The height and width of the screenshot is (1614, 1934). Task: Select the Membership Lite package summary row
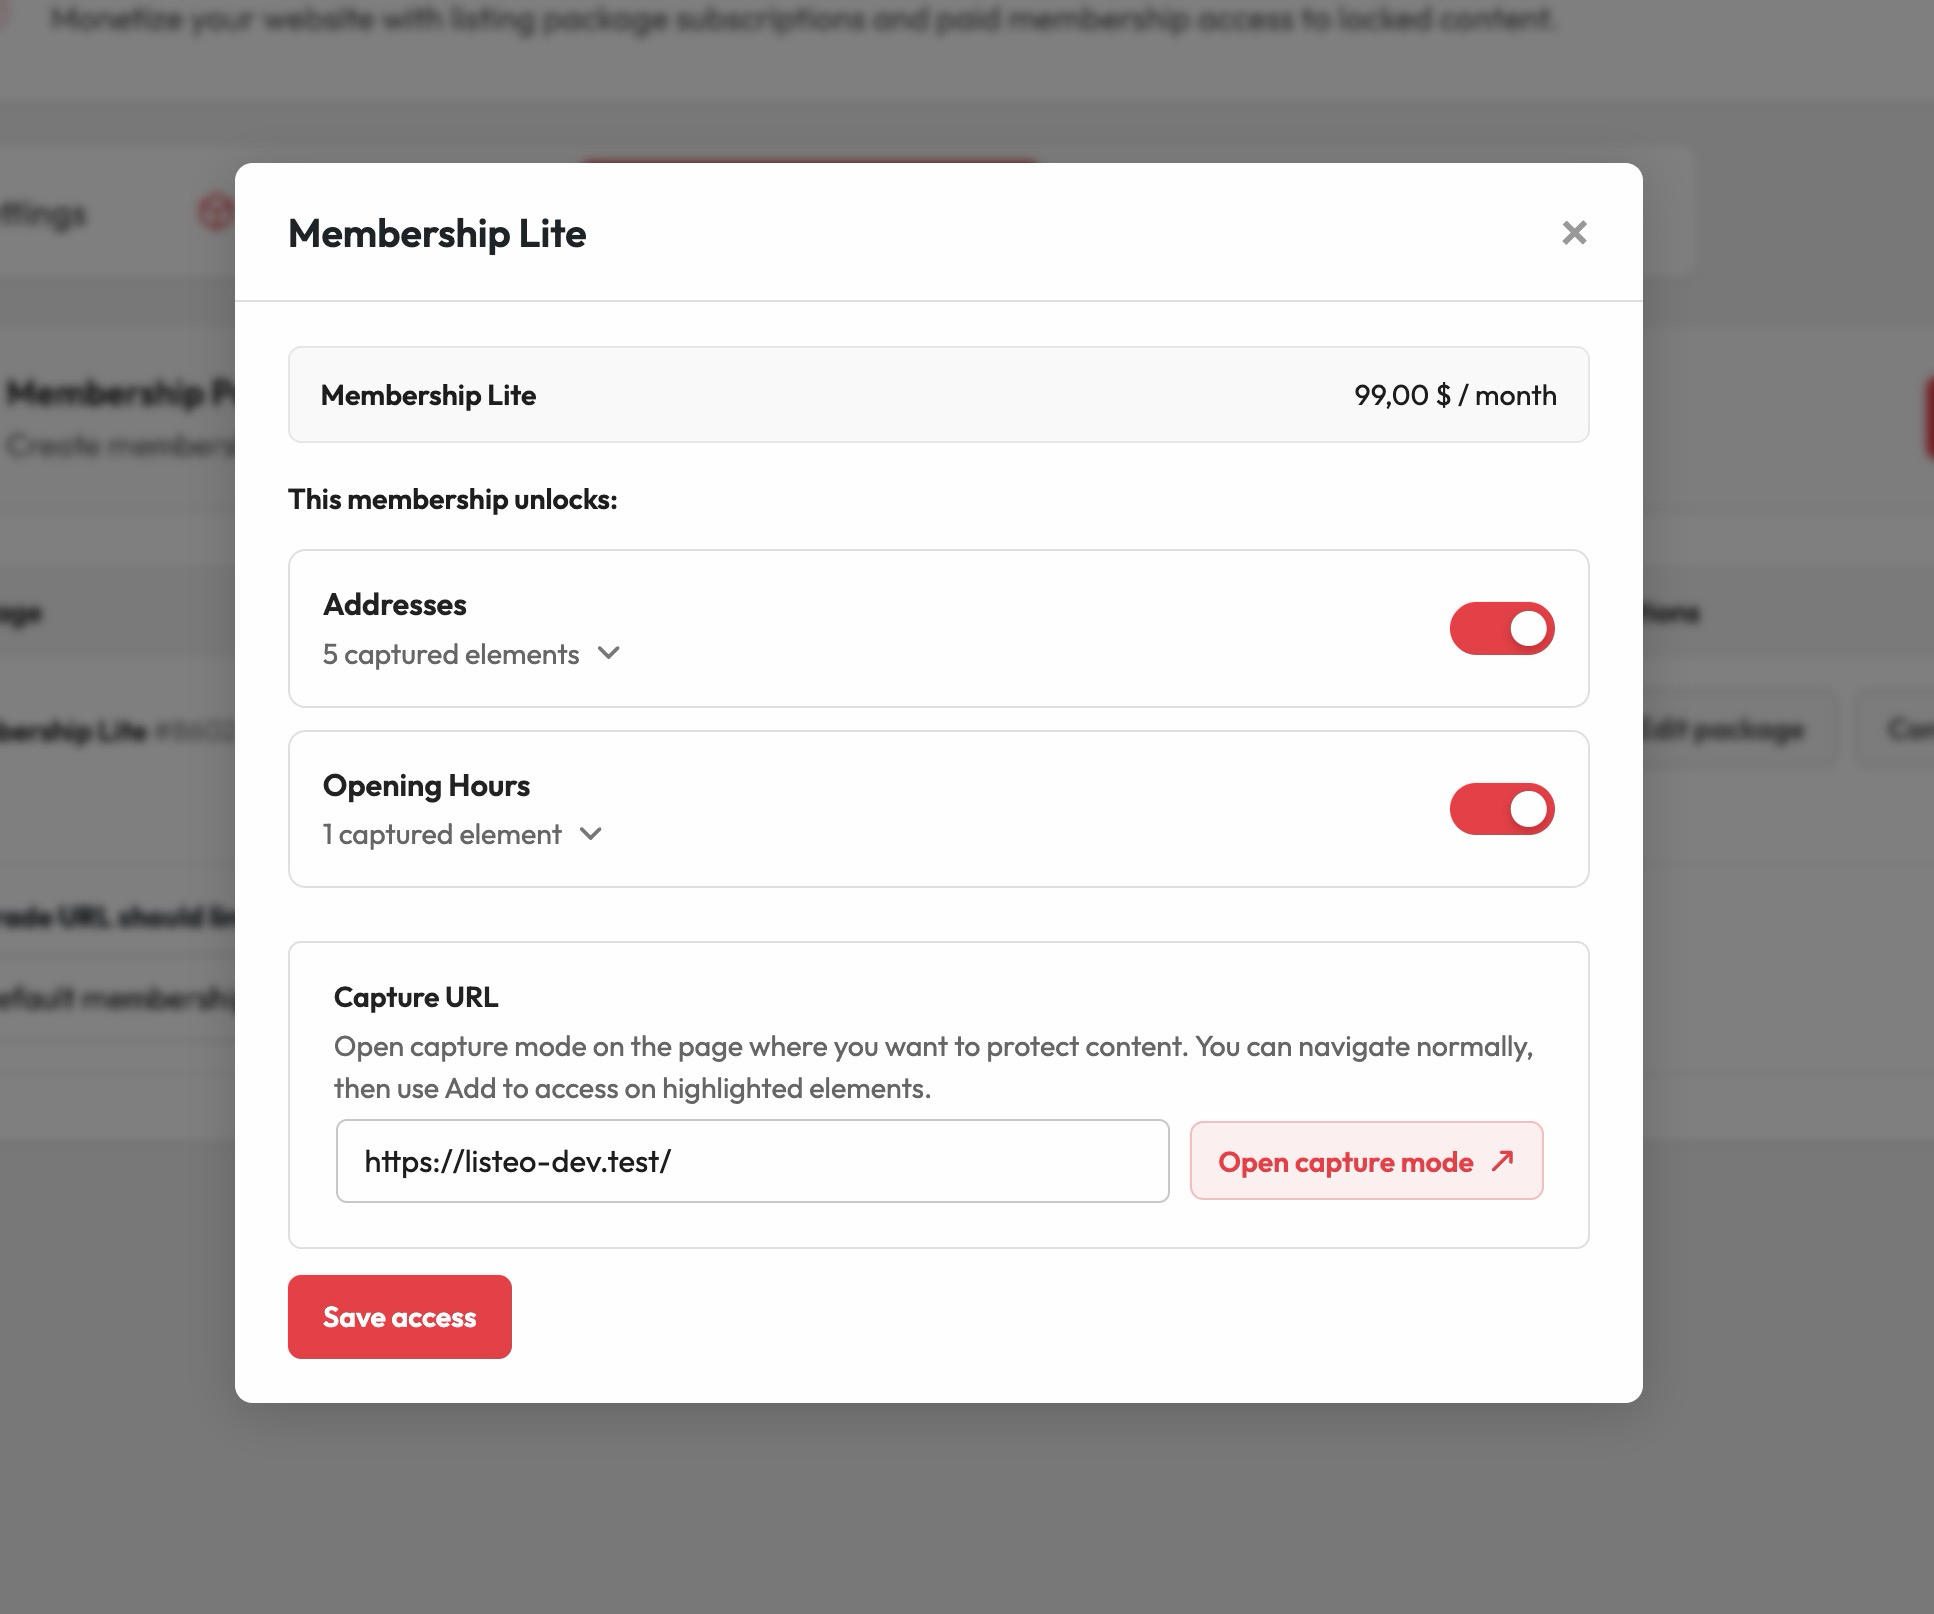pyautogui.click(x=938, y=395)
